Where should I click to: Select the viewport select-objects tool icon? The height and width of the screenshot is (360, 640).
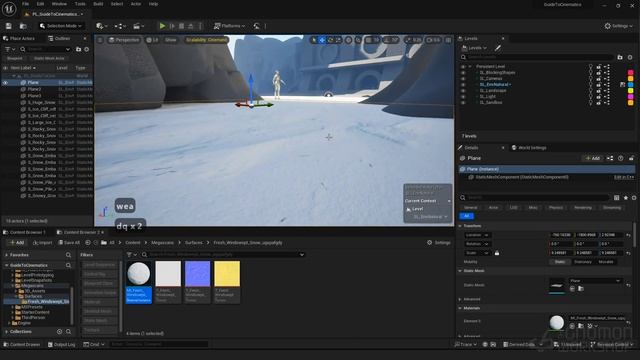coord(313,40)
